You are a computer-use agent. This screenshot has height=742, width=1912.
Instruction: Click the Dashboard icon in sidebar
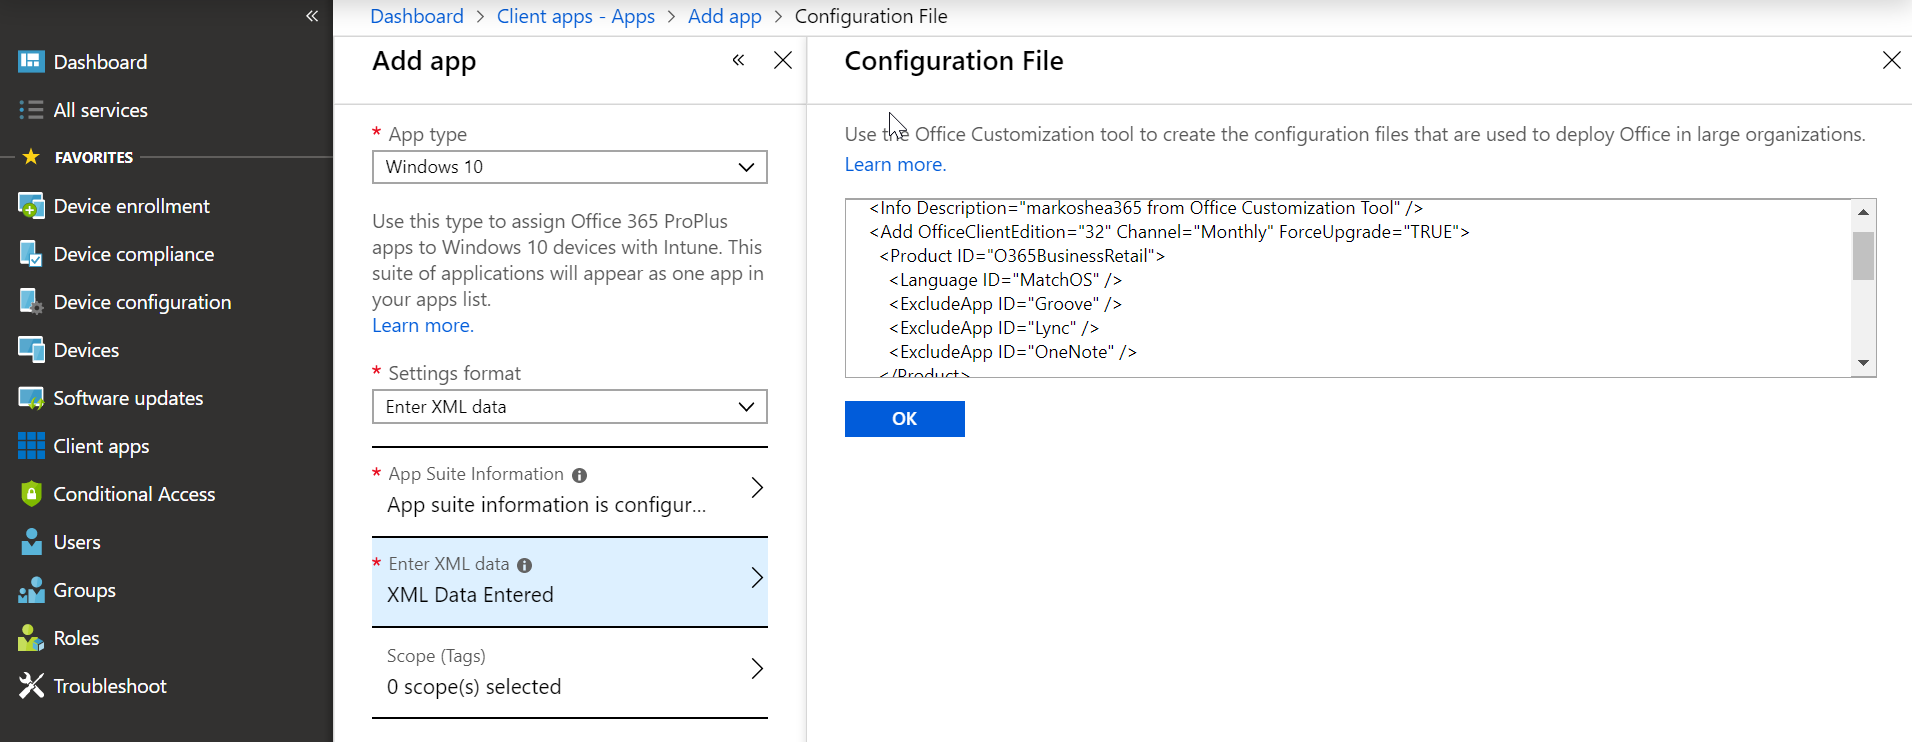(31, 62)
